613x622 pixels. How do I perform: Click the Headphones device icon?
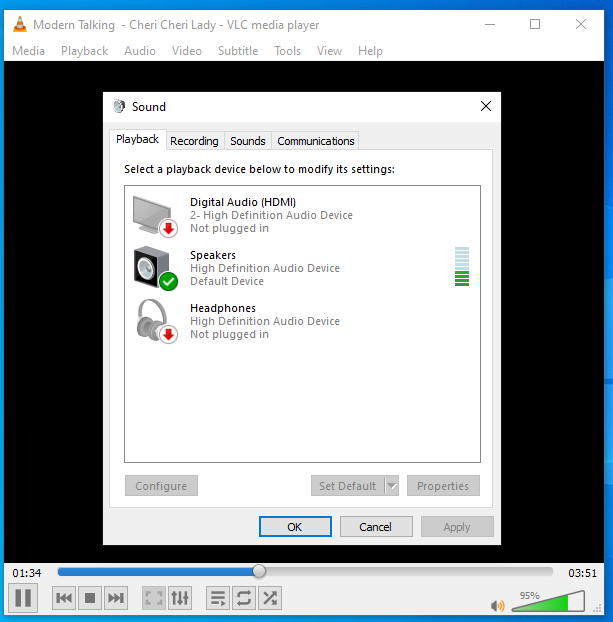click(x=156, y=321)
